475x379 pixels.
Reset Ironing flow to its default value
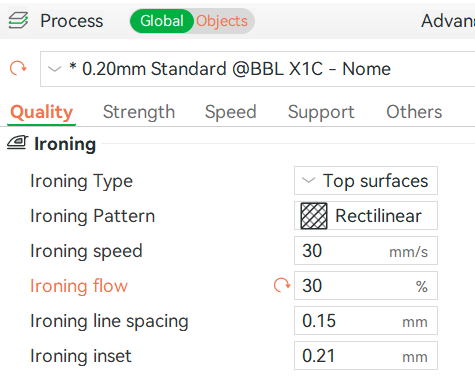pyautogui.click(x=282, y=285)
